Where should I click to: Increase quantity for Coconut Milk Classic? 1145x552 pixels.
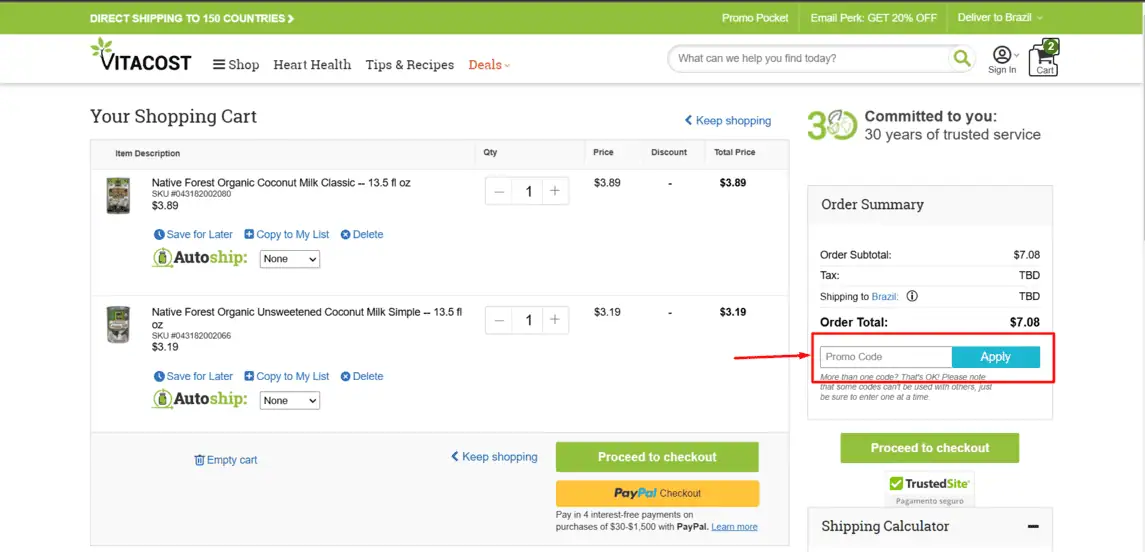(x=555, y=191)
